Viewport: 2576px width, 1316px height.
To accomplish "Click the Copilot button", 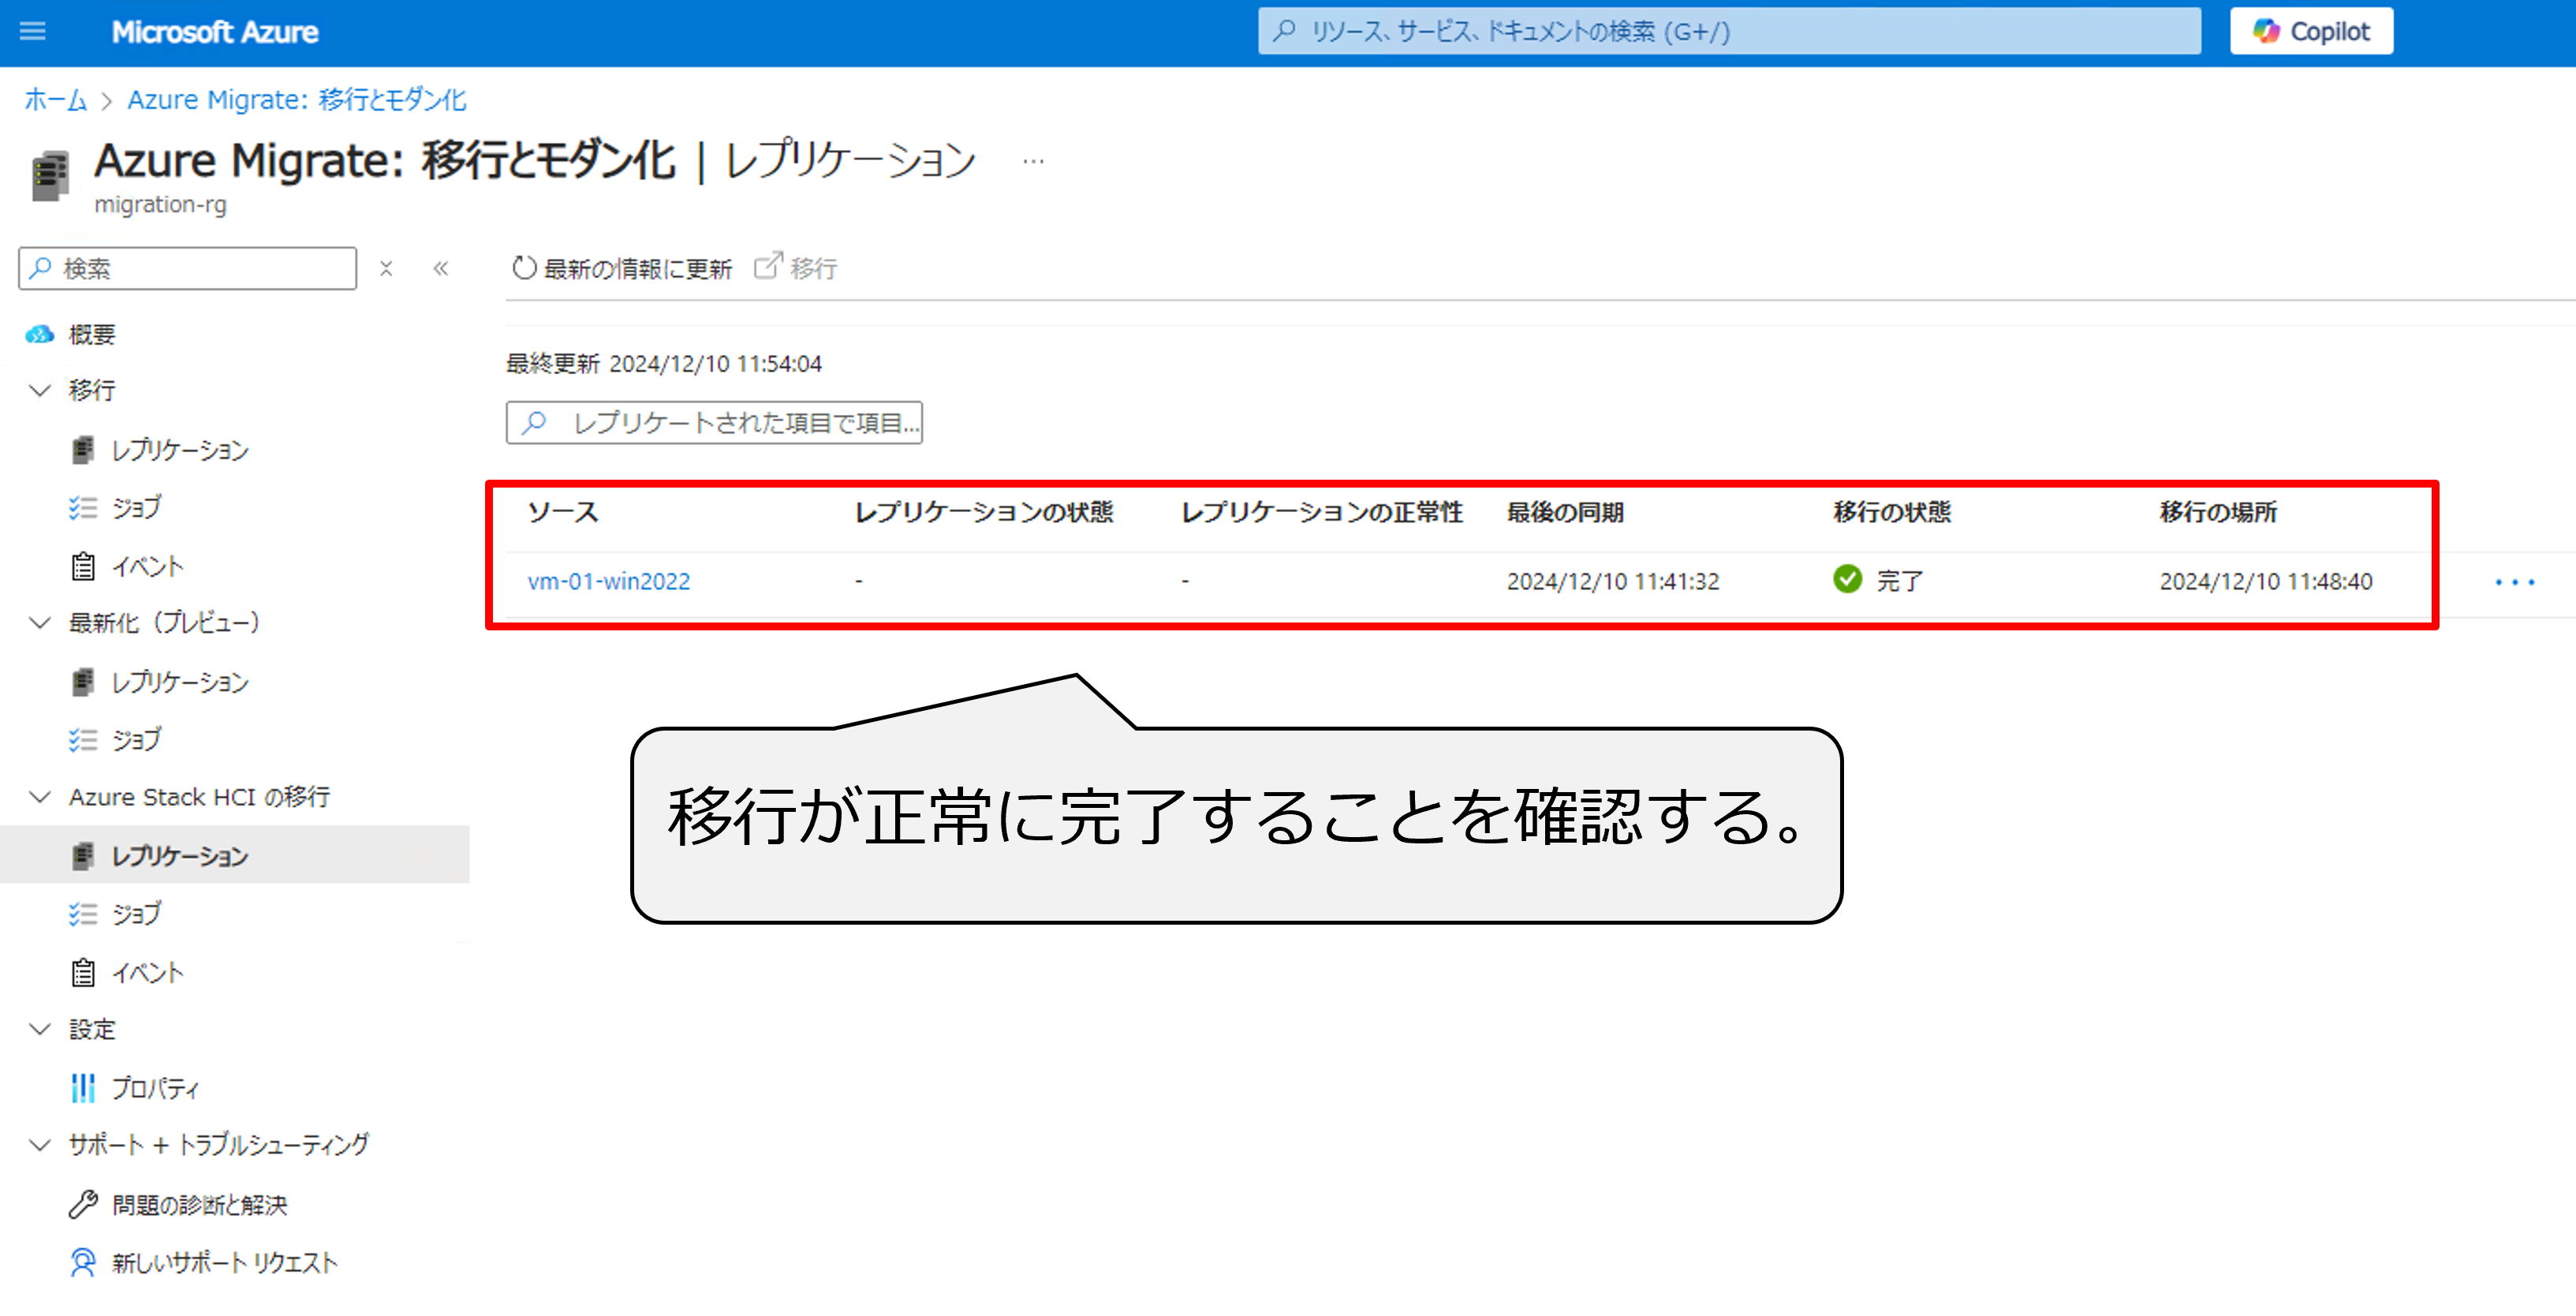I will (2310, 32).
